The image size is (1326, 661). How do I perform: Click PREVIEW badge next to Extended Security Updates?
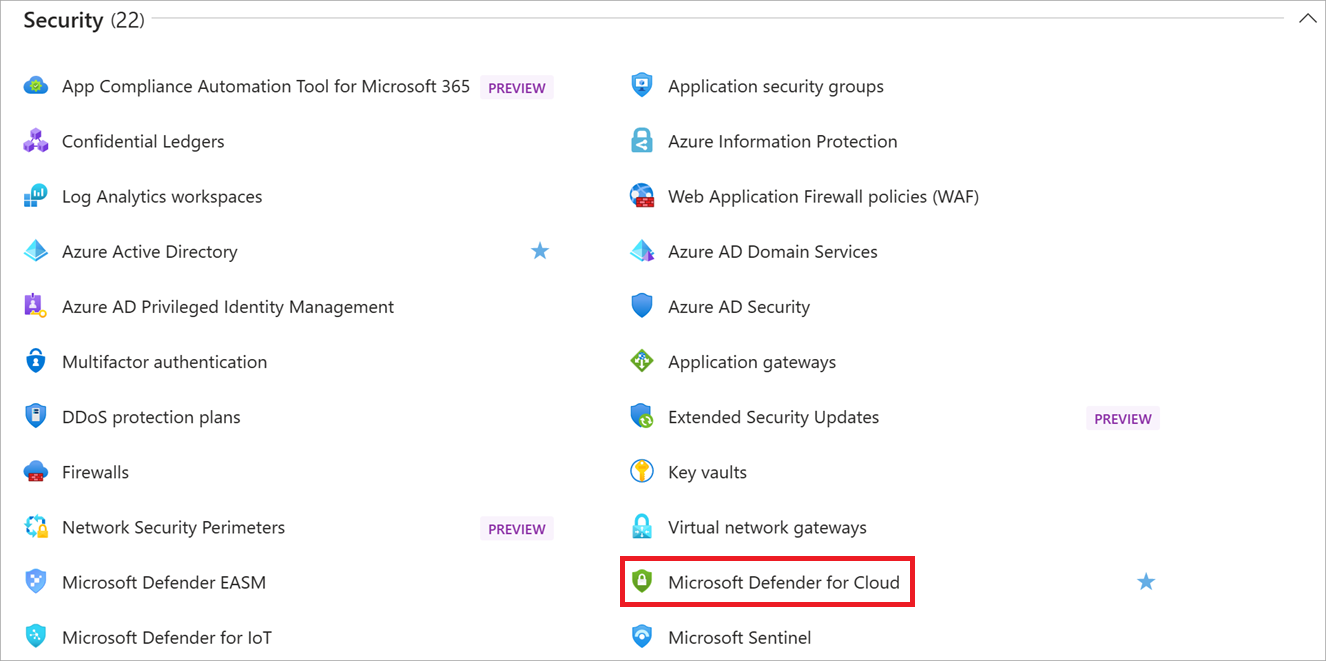point(1123,418)
